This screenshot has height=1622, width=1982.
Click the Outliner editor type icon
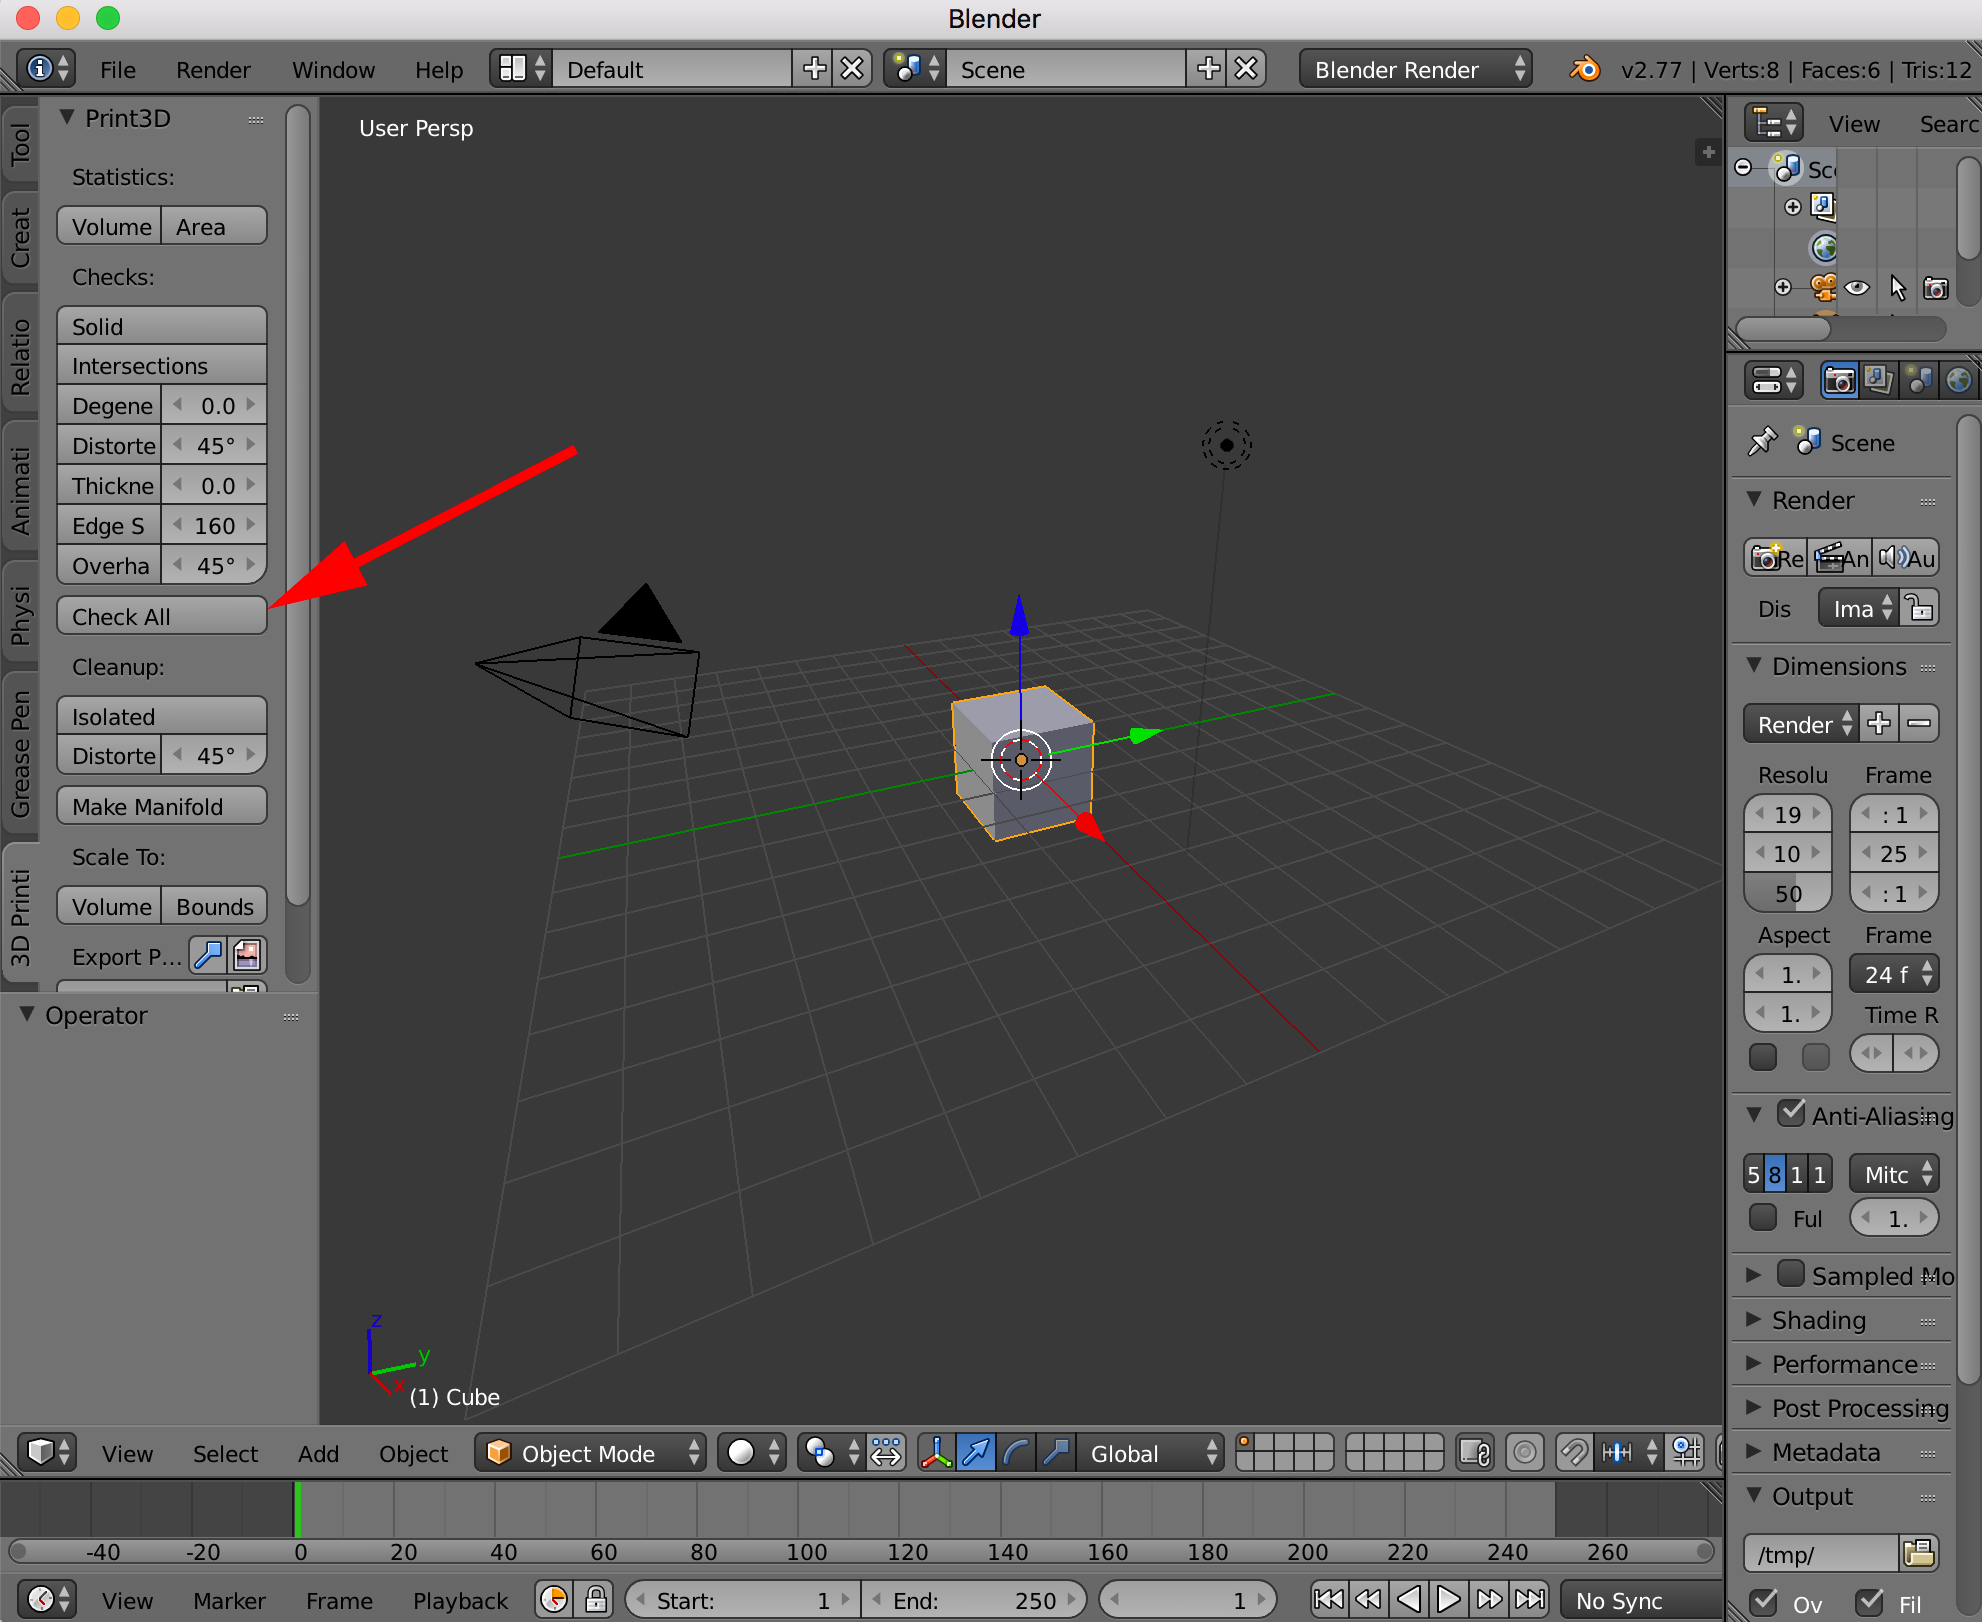[x=1774, y=123]
